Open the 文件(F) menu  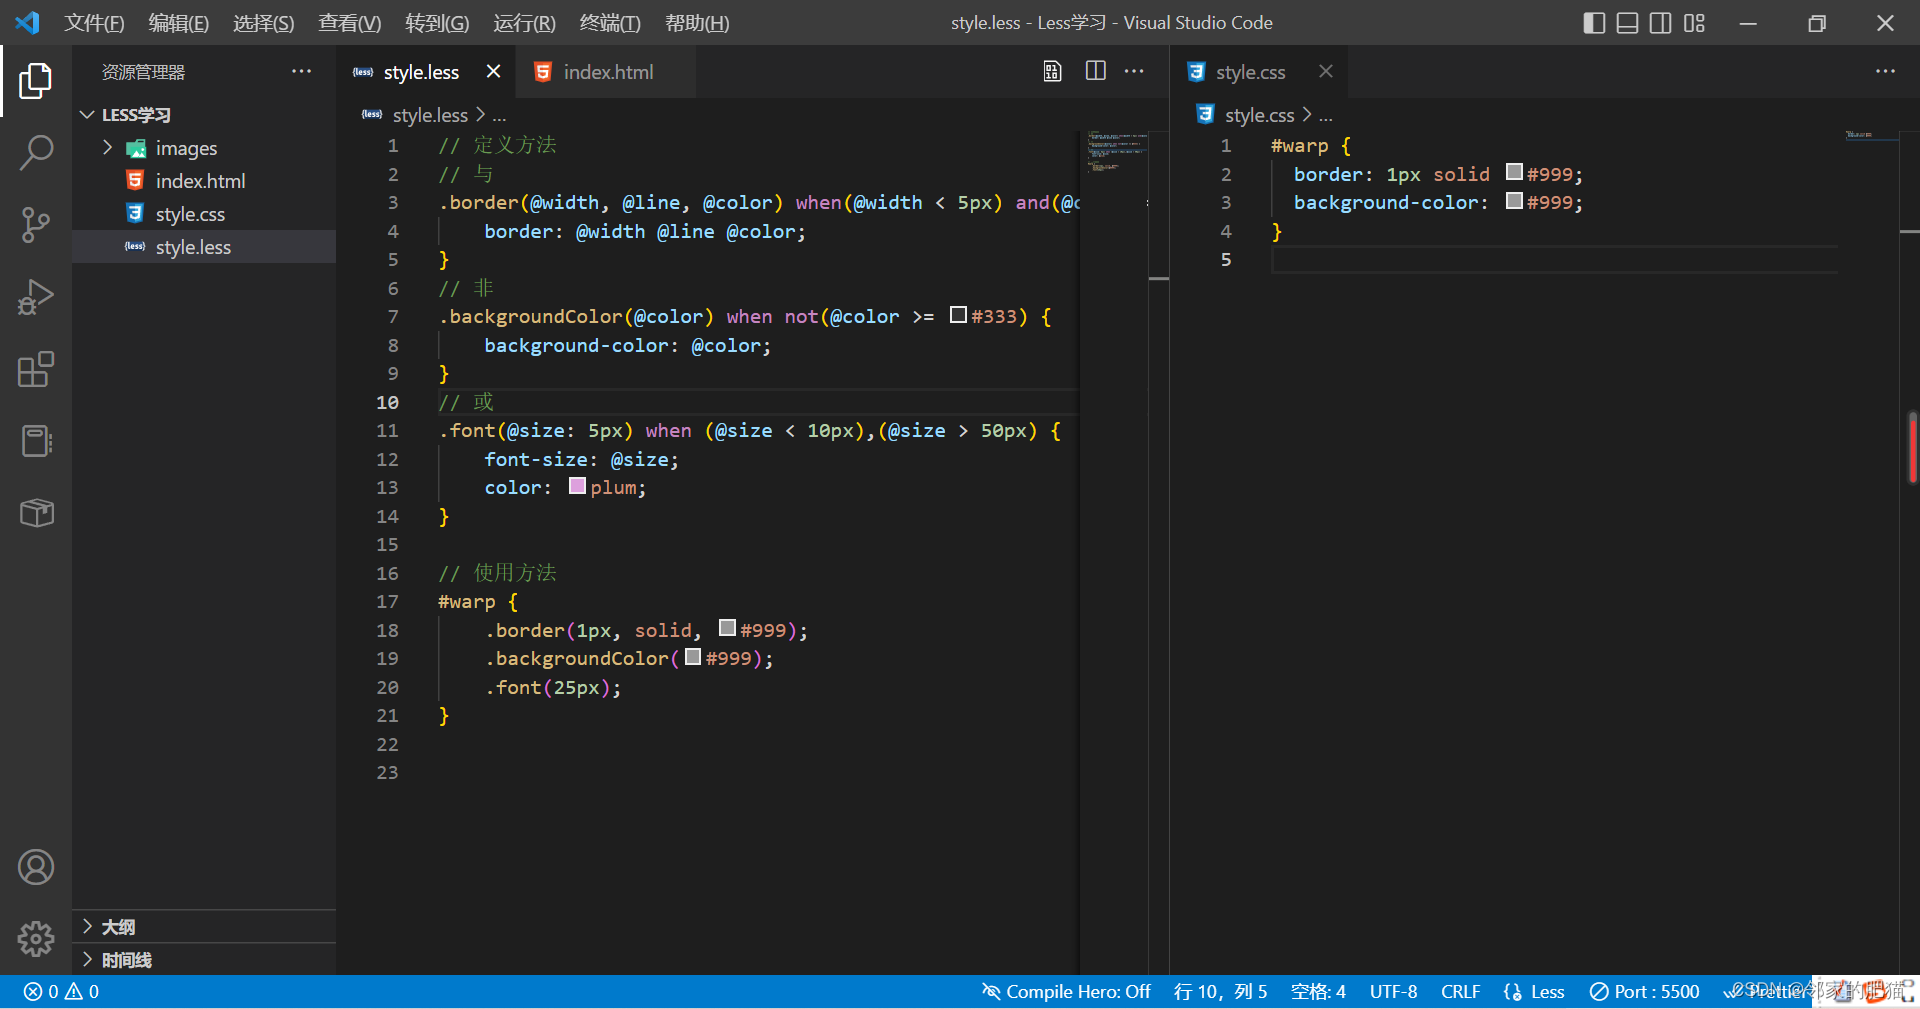point(94,23)
